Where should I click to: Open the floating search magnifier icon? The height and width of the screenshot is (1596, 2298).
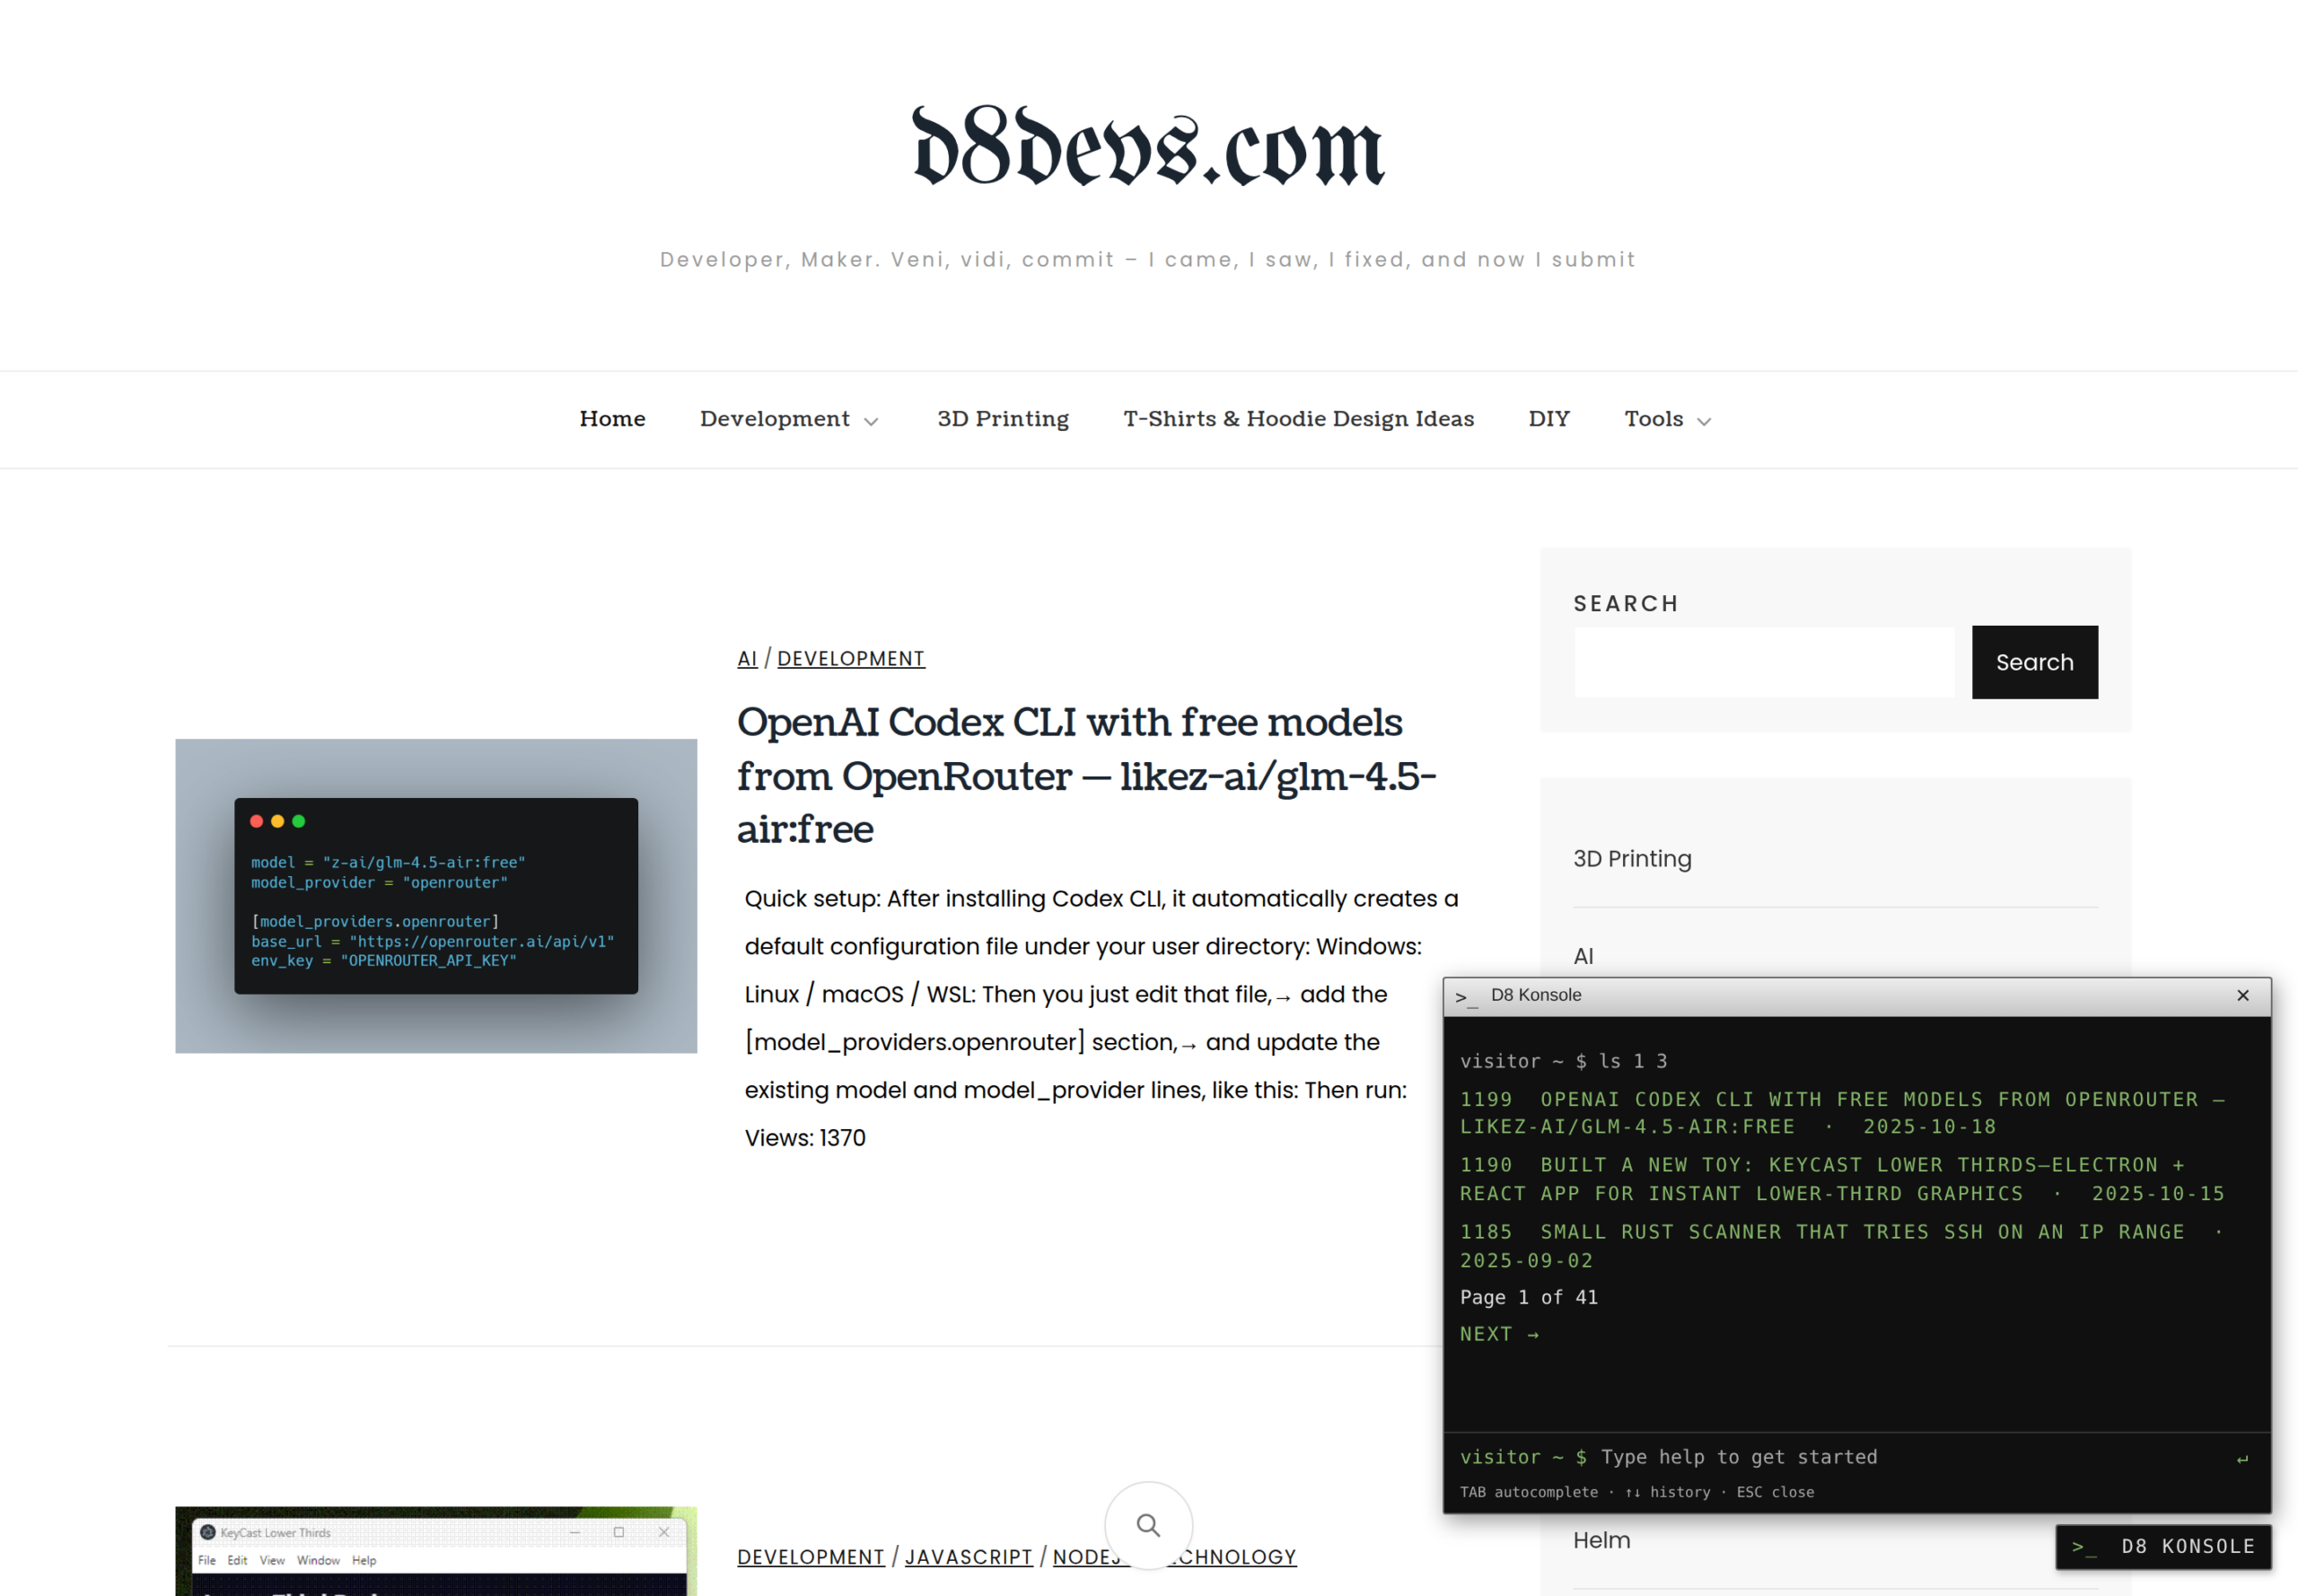[x=1148, y=1525]
